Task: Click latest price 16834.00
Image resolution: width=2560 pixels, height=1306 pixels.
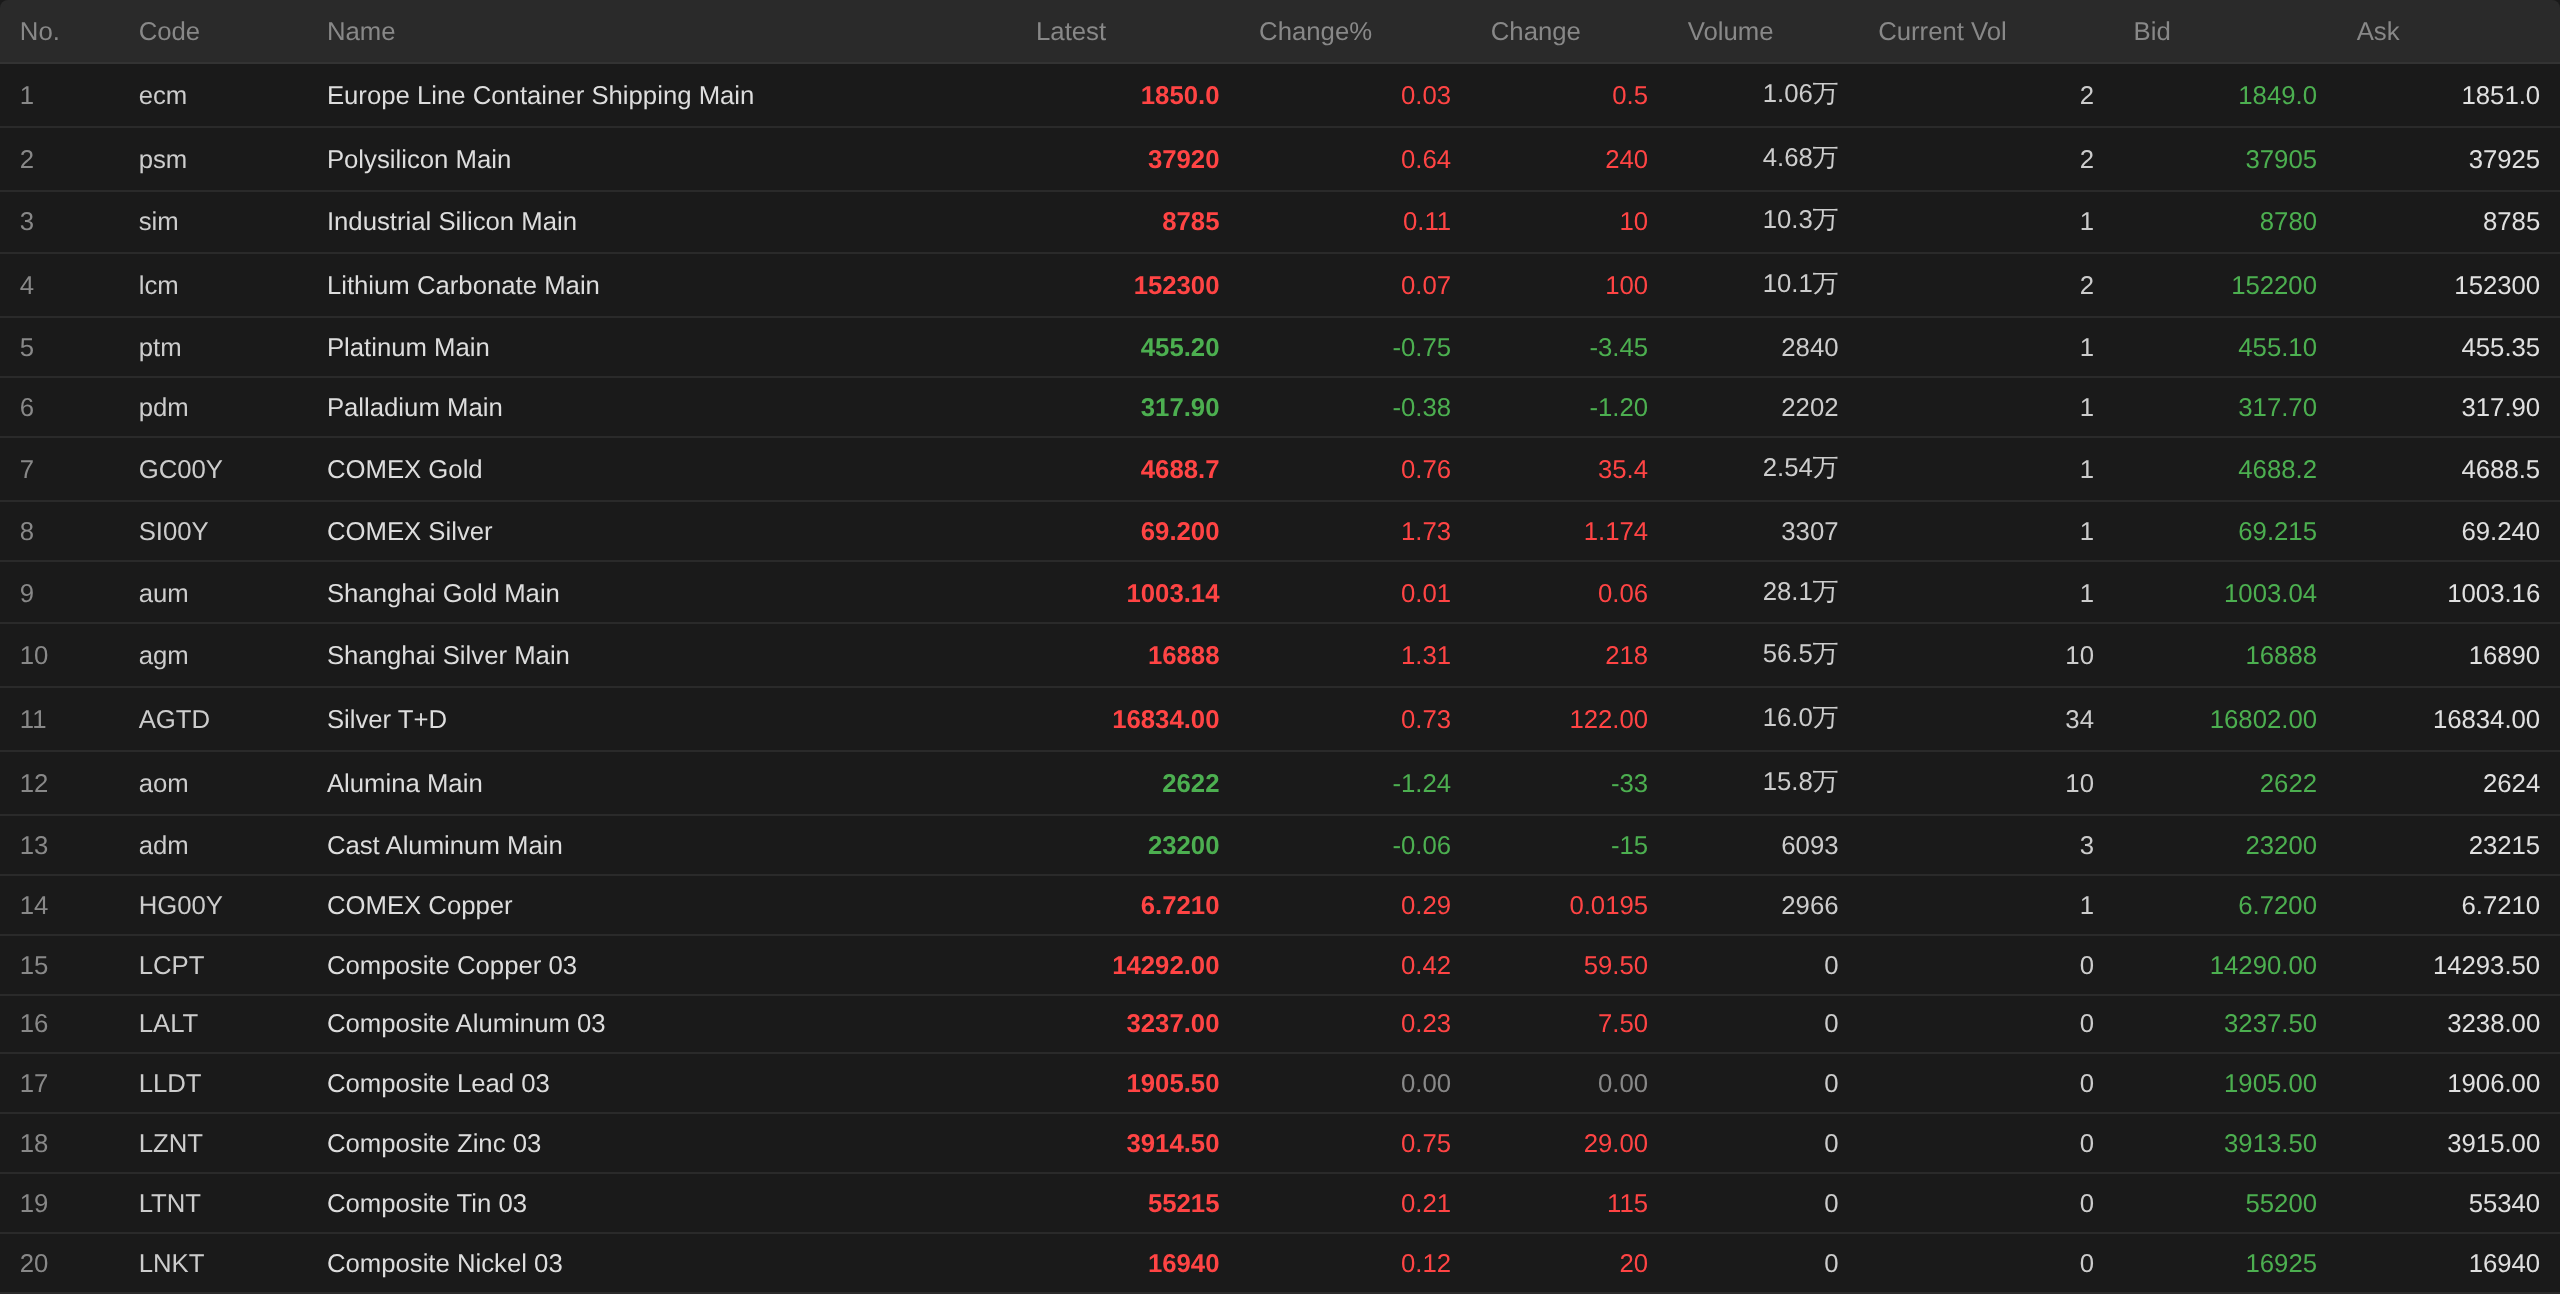Action: pyautogui.click(x=1166, y=720)
